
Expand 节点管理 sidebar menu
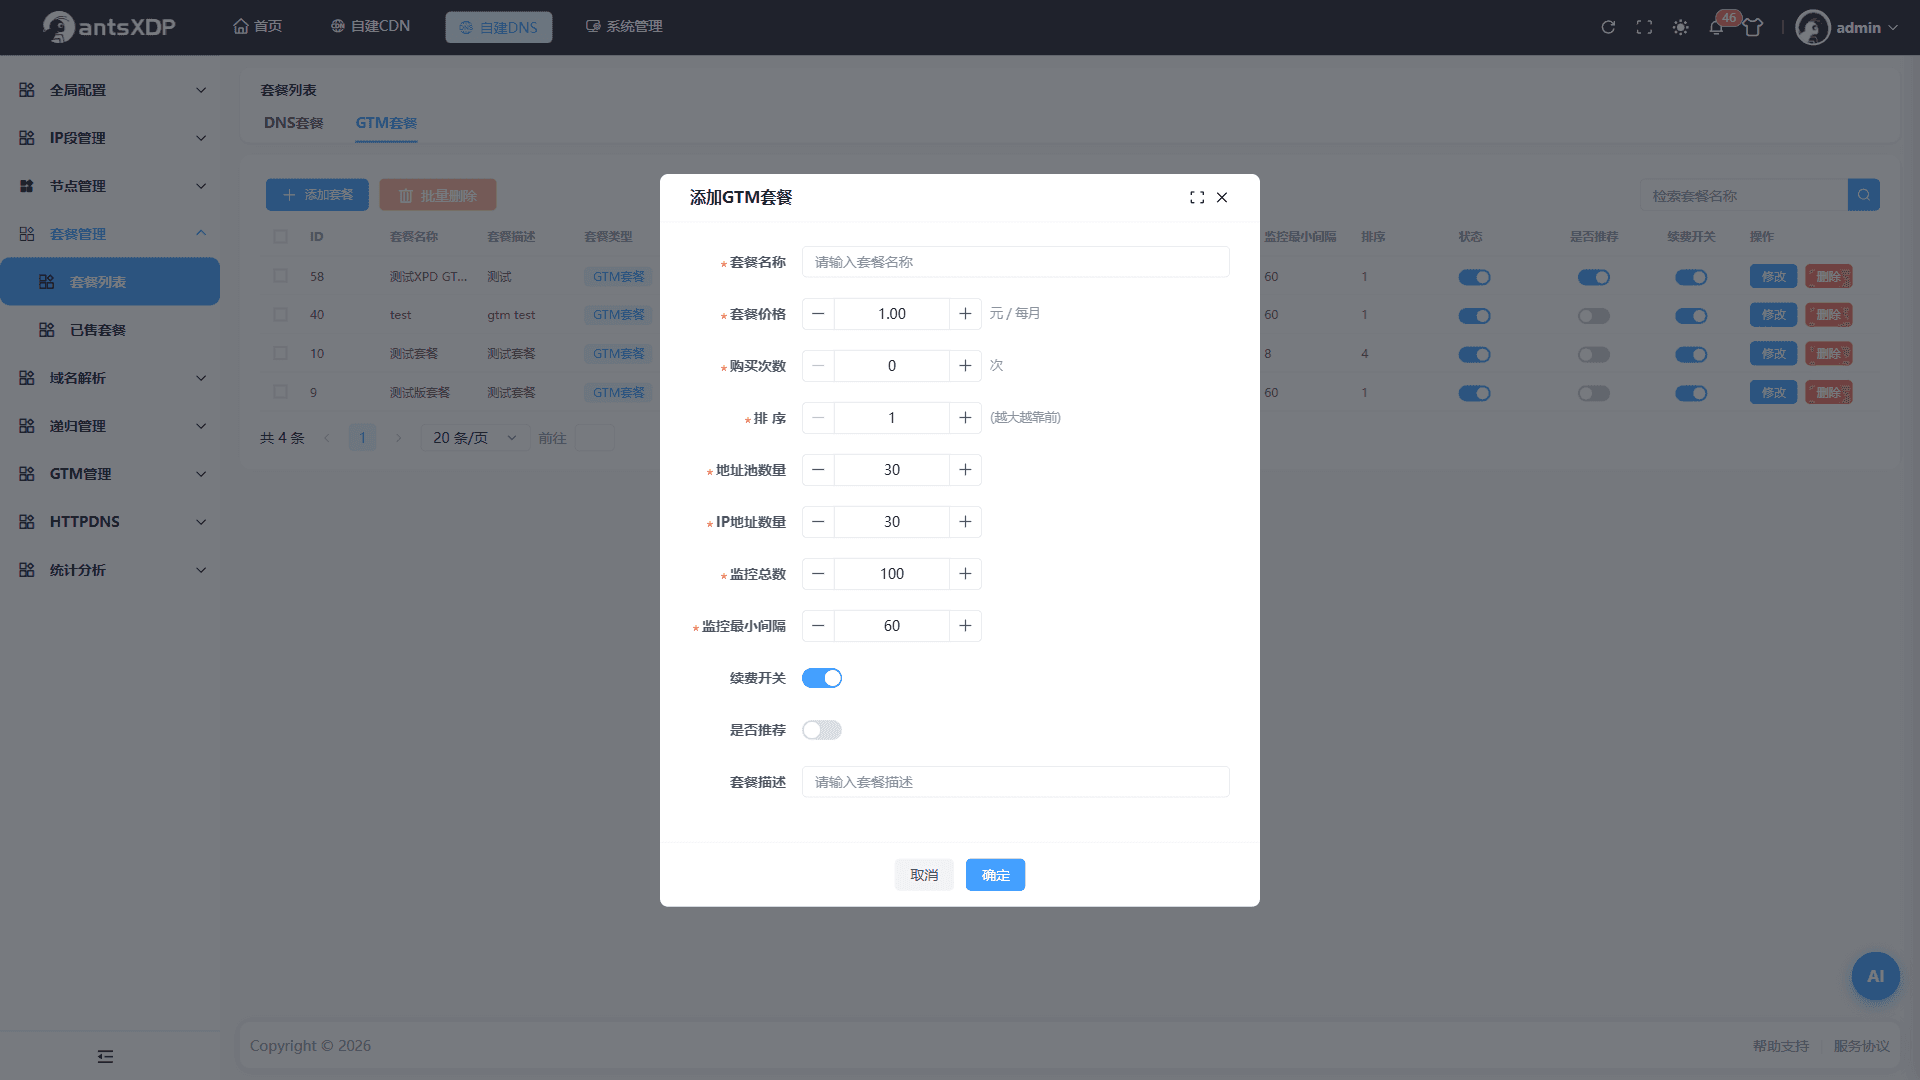click(x=110, y=186)
